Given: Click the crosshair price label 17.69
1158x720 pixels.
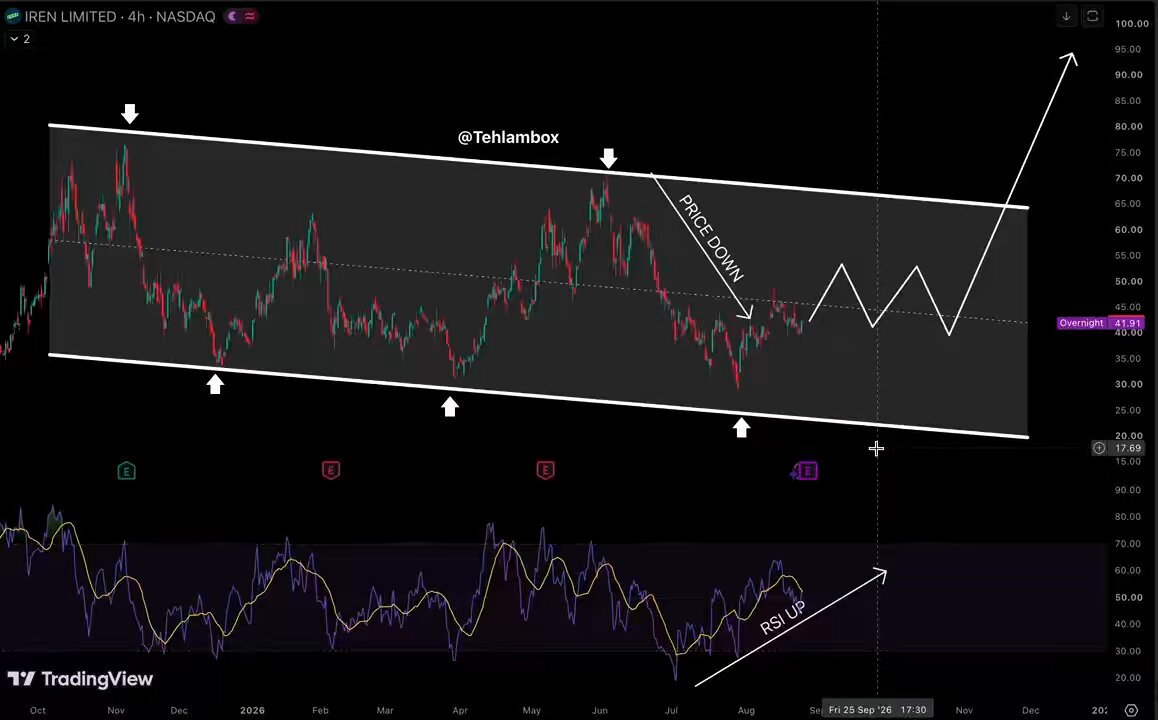Looking at the screenshot, I should tap(1128, 448).
